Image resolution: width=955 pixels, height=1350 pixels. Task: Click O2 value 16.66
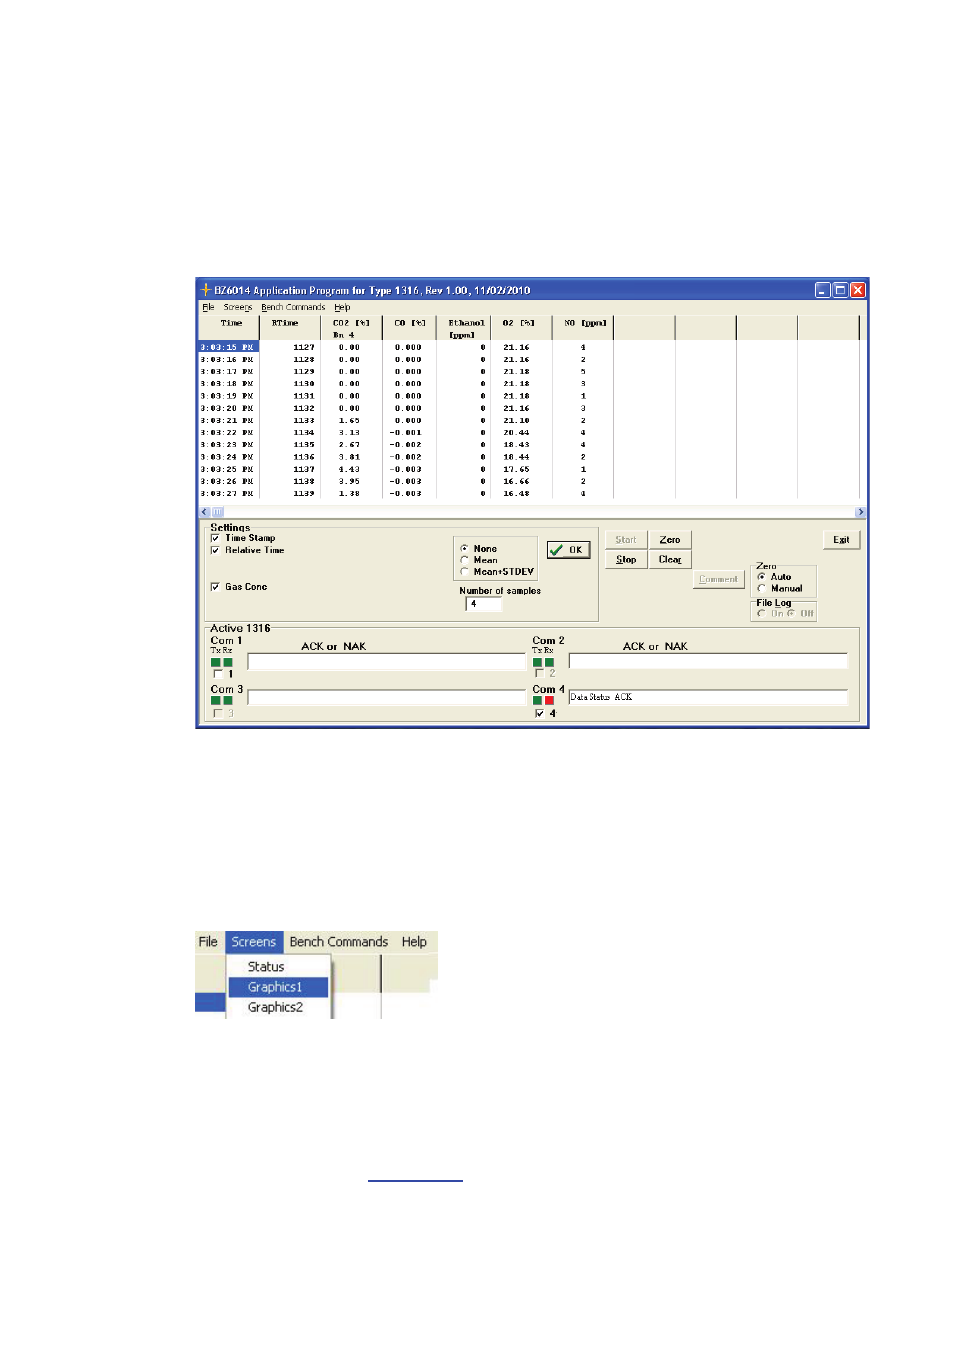(x=516, y=481)
